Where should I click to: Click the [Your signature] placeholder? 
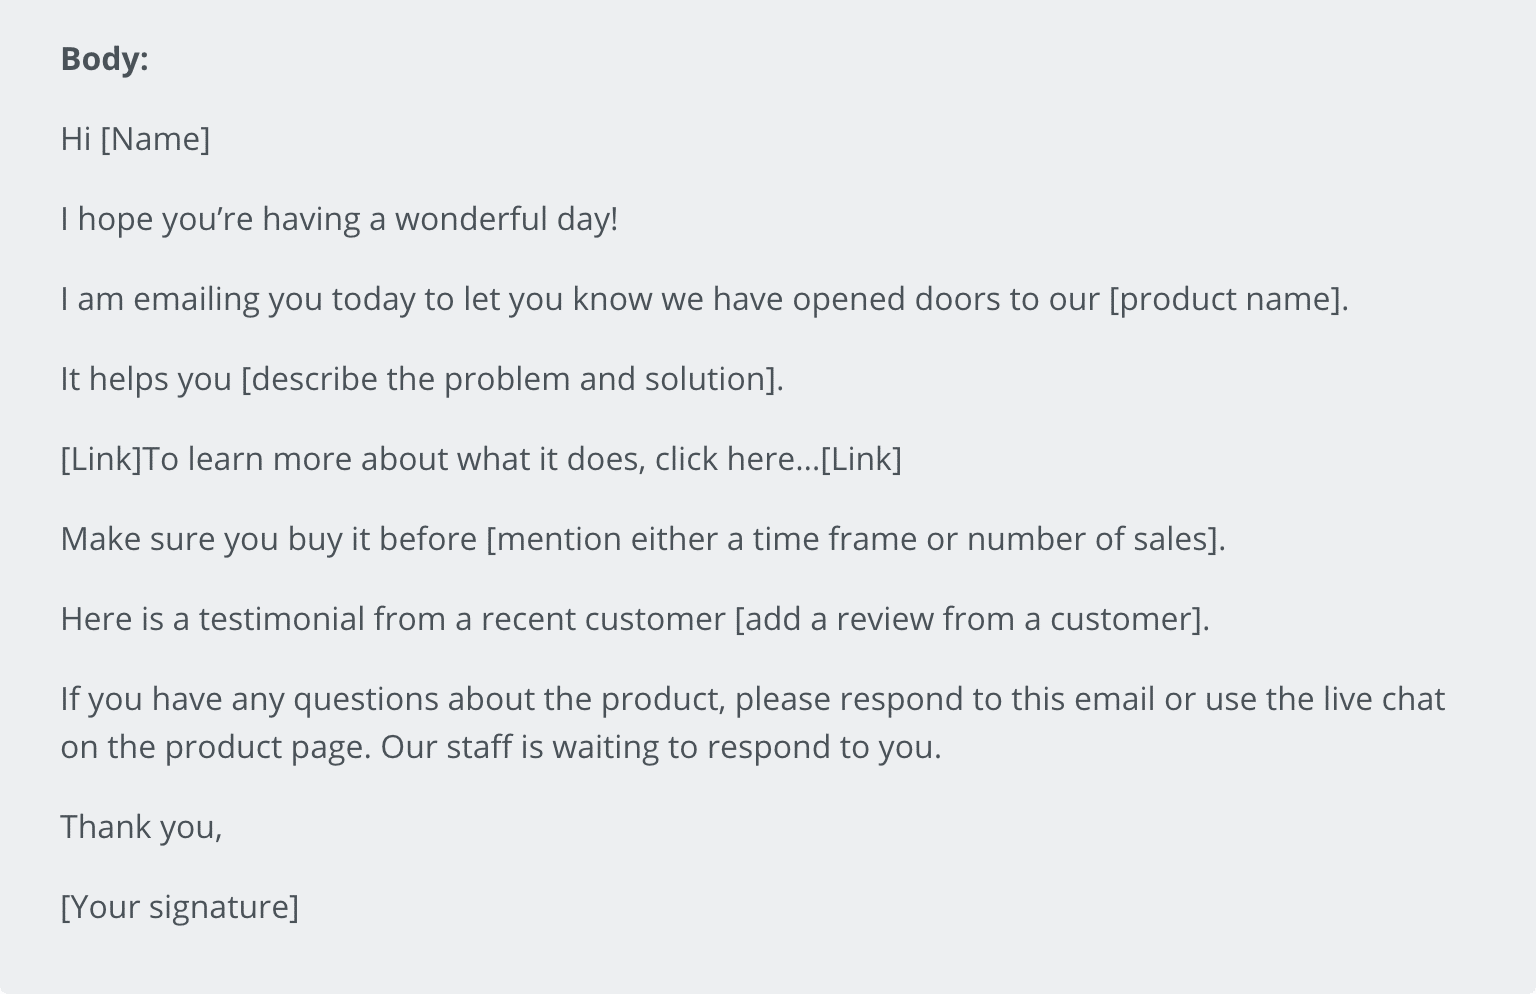[180, 907]
